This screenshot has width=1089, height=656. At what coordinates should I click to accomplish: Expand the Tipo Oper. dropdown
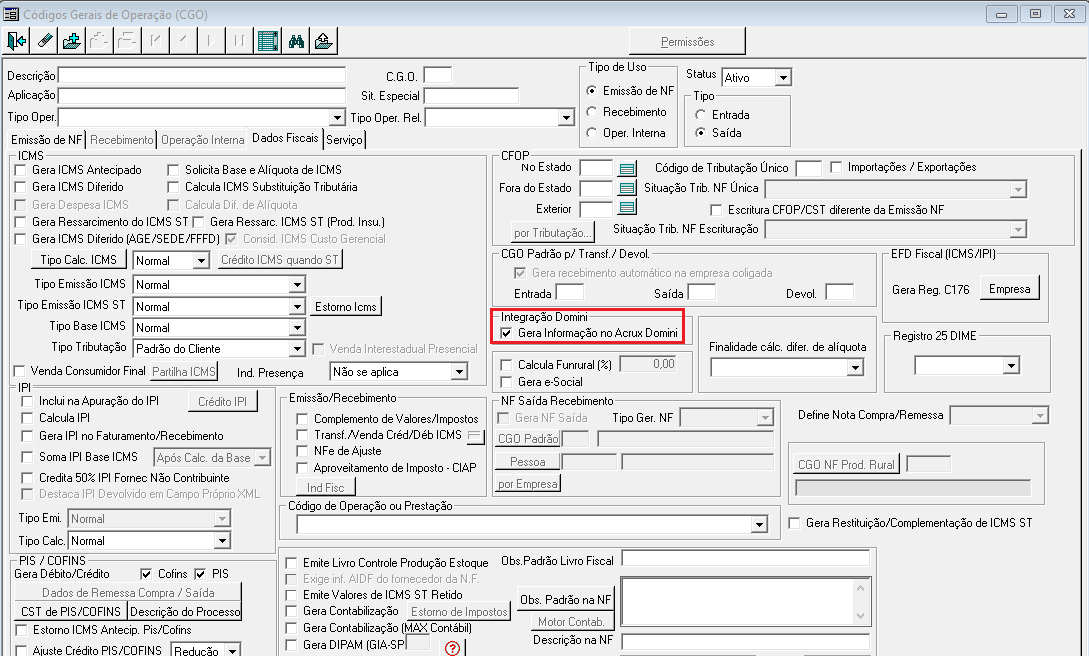337,118
